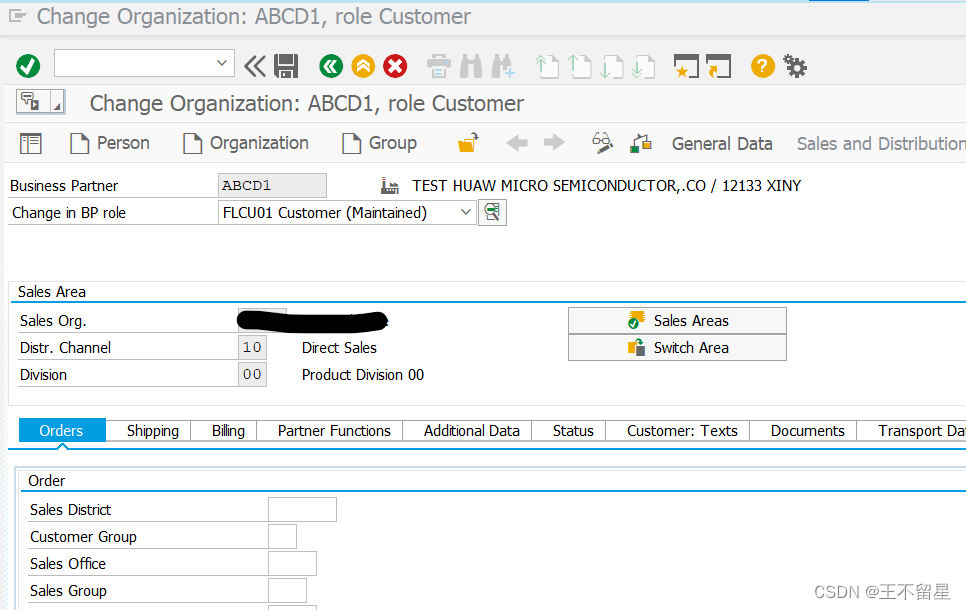The image size is (966, 610).
Task: Switch to the Shipping tab
Action: click(152, 431)
